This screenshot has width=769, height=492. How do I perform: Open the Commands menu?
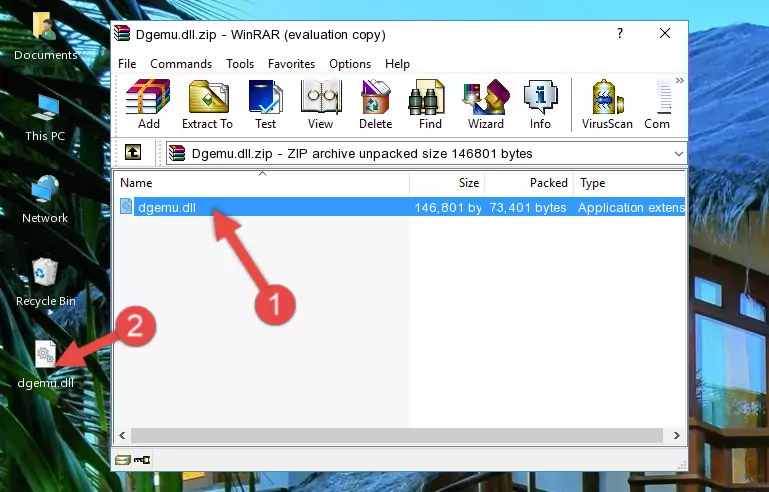181,64
